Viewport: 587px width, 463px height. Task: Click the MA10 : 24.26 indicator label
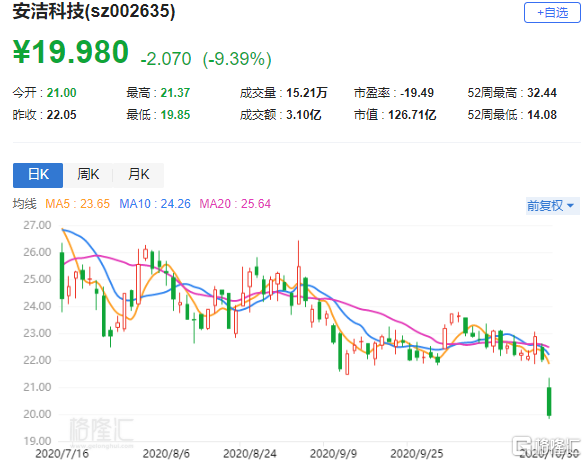155,204
